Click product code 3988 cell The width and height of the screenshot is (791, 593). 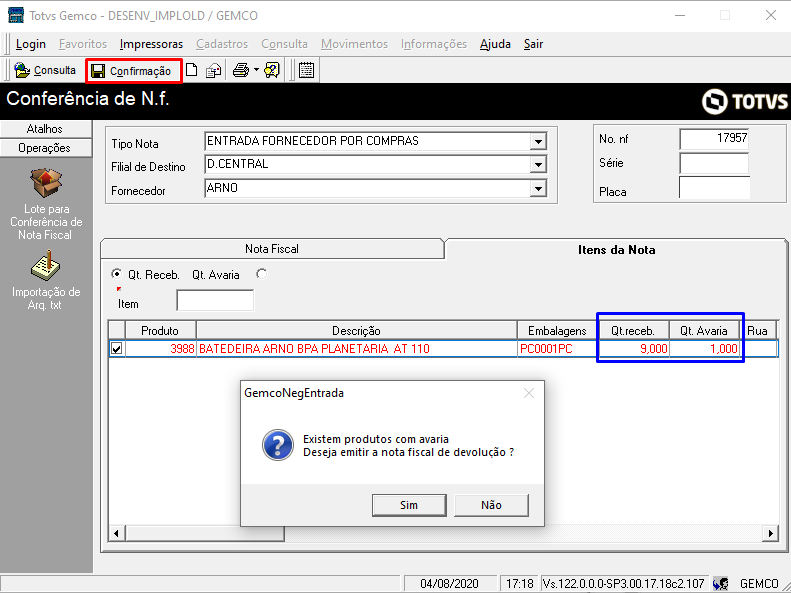coord(160,348)
